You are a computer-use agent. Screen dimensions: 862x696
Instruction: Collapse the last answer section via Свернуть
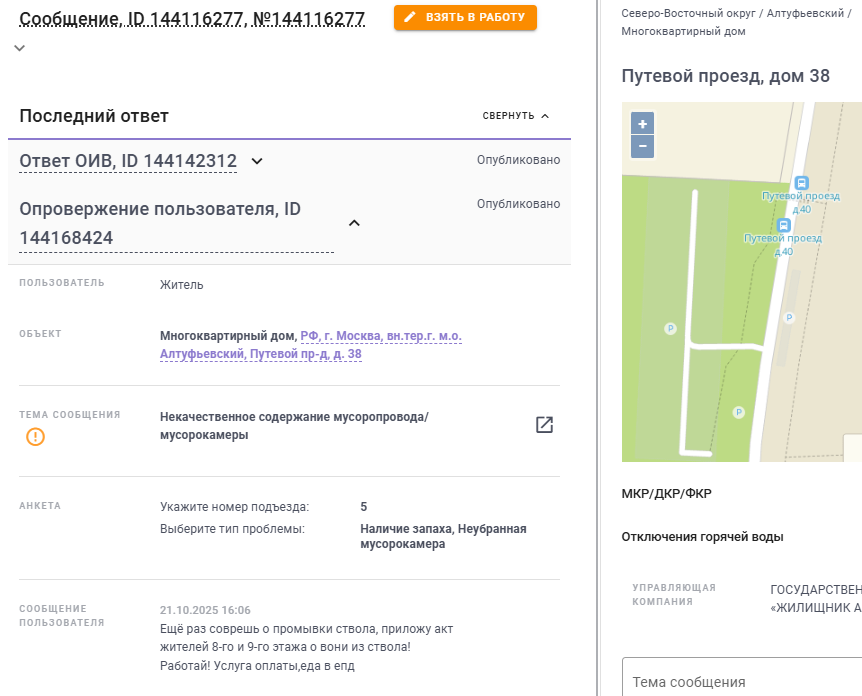516,116
